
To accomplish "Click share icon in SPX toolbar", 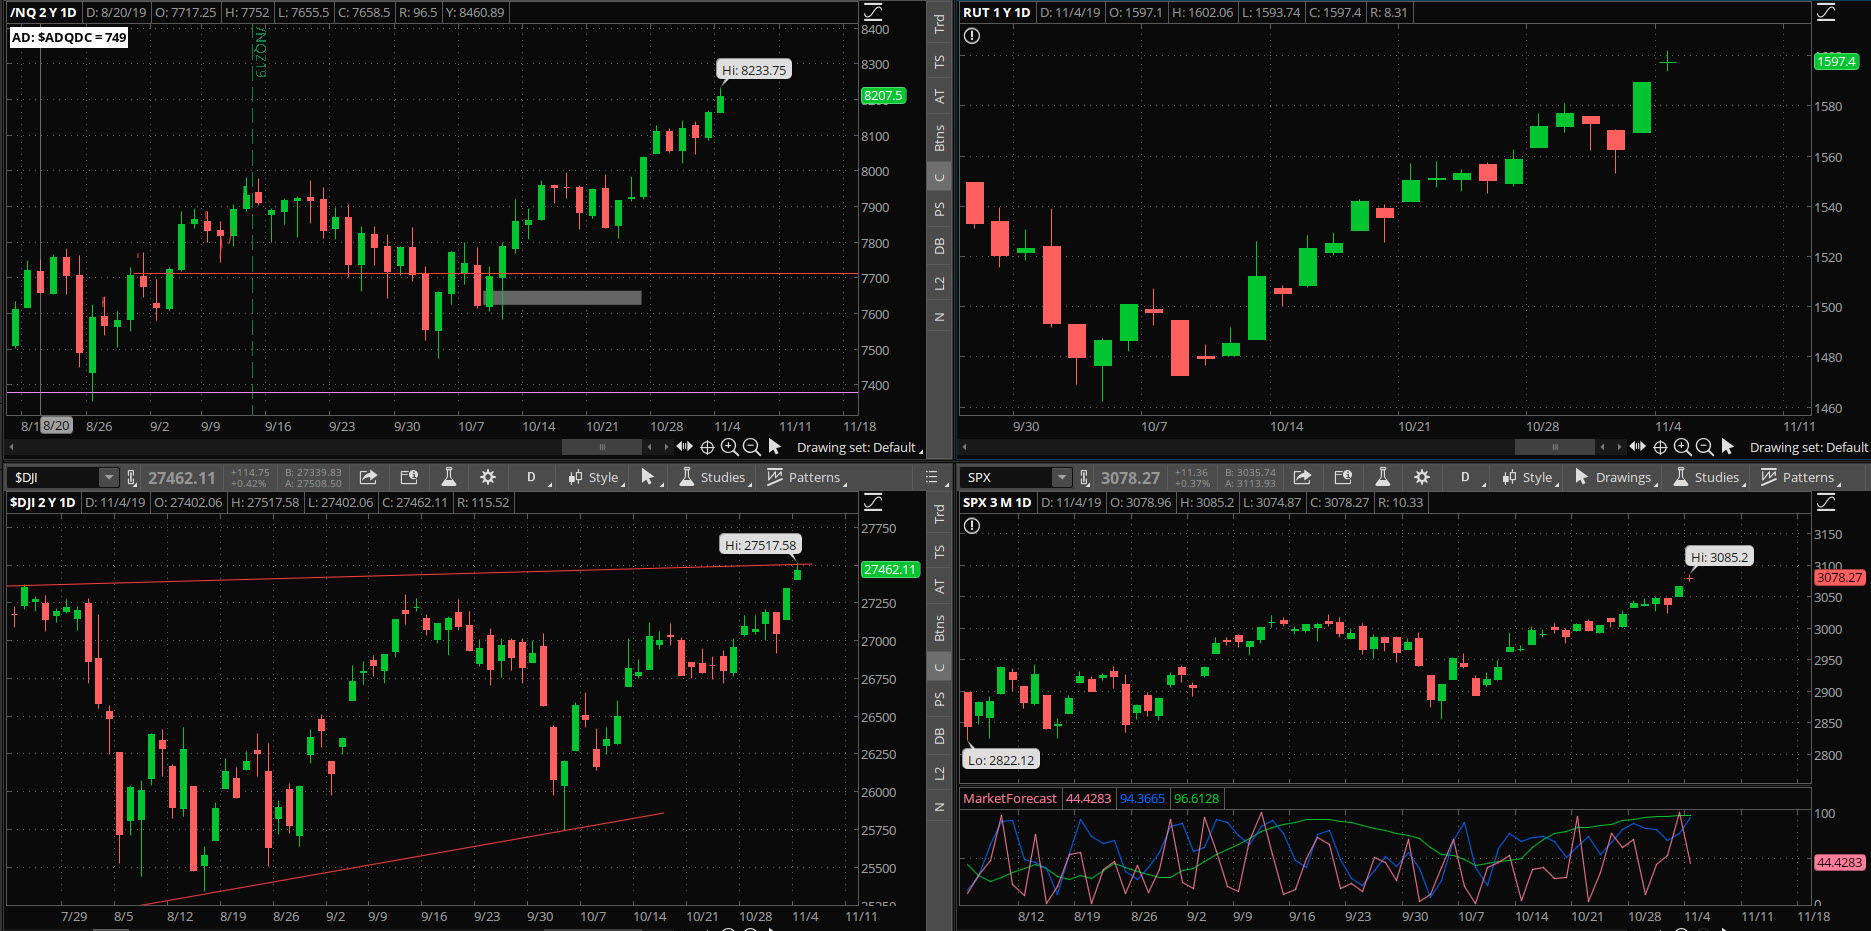I will [1302, 477].
